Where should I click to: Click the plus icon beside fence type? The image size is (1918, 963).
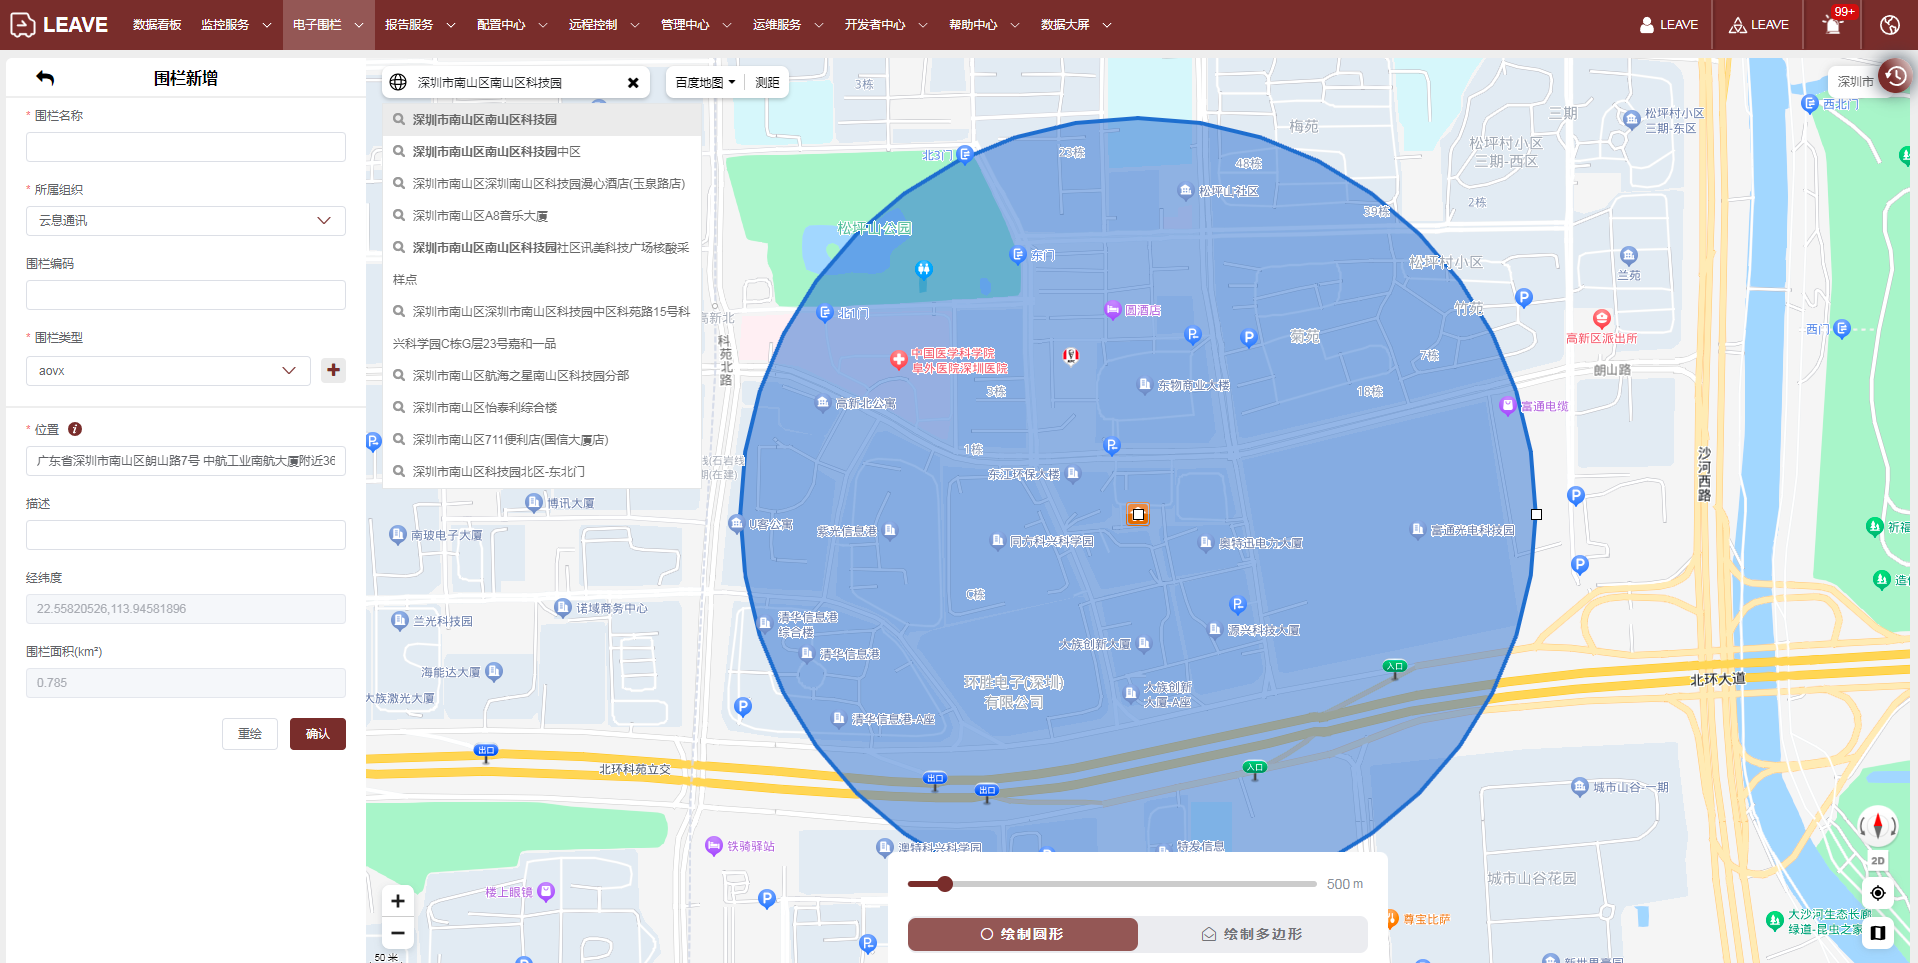333,370
